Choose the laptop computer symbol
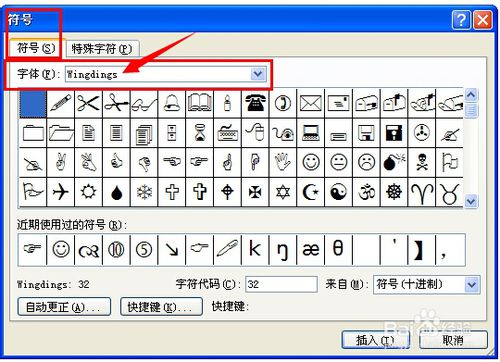 point(311,133)
